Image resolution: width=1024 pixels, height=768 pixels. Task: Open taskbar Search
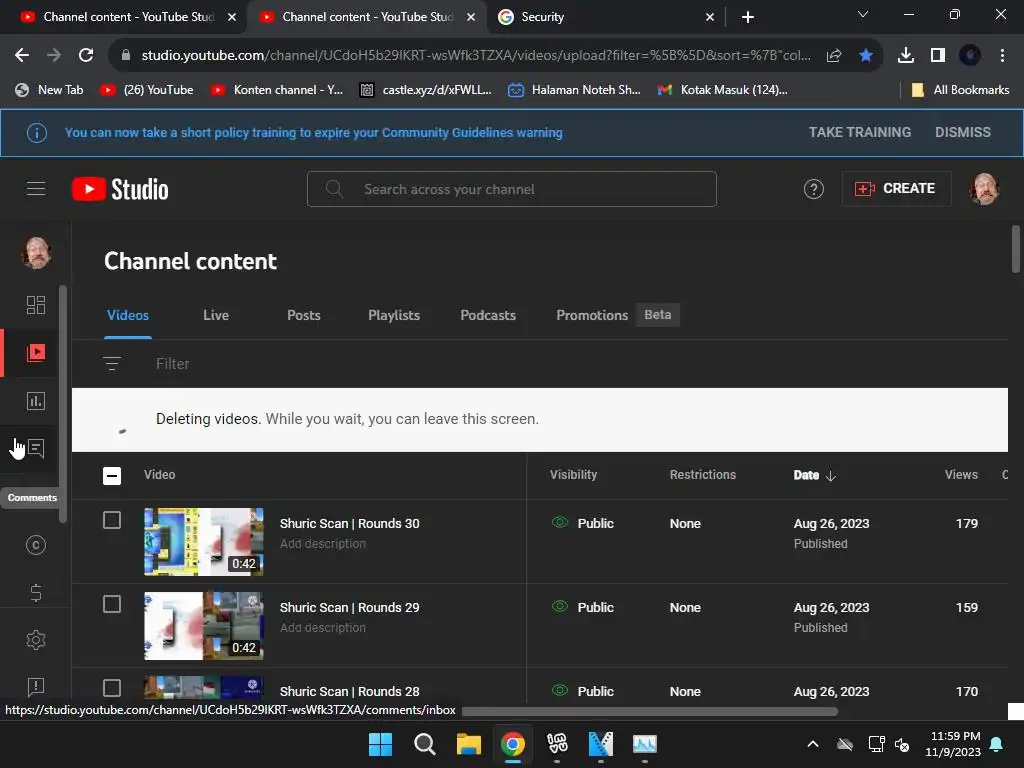[x=424, y=744]
